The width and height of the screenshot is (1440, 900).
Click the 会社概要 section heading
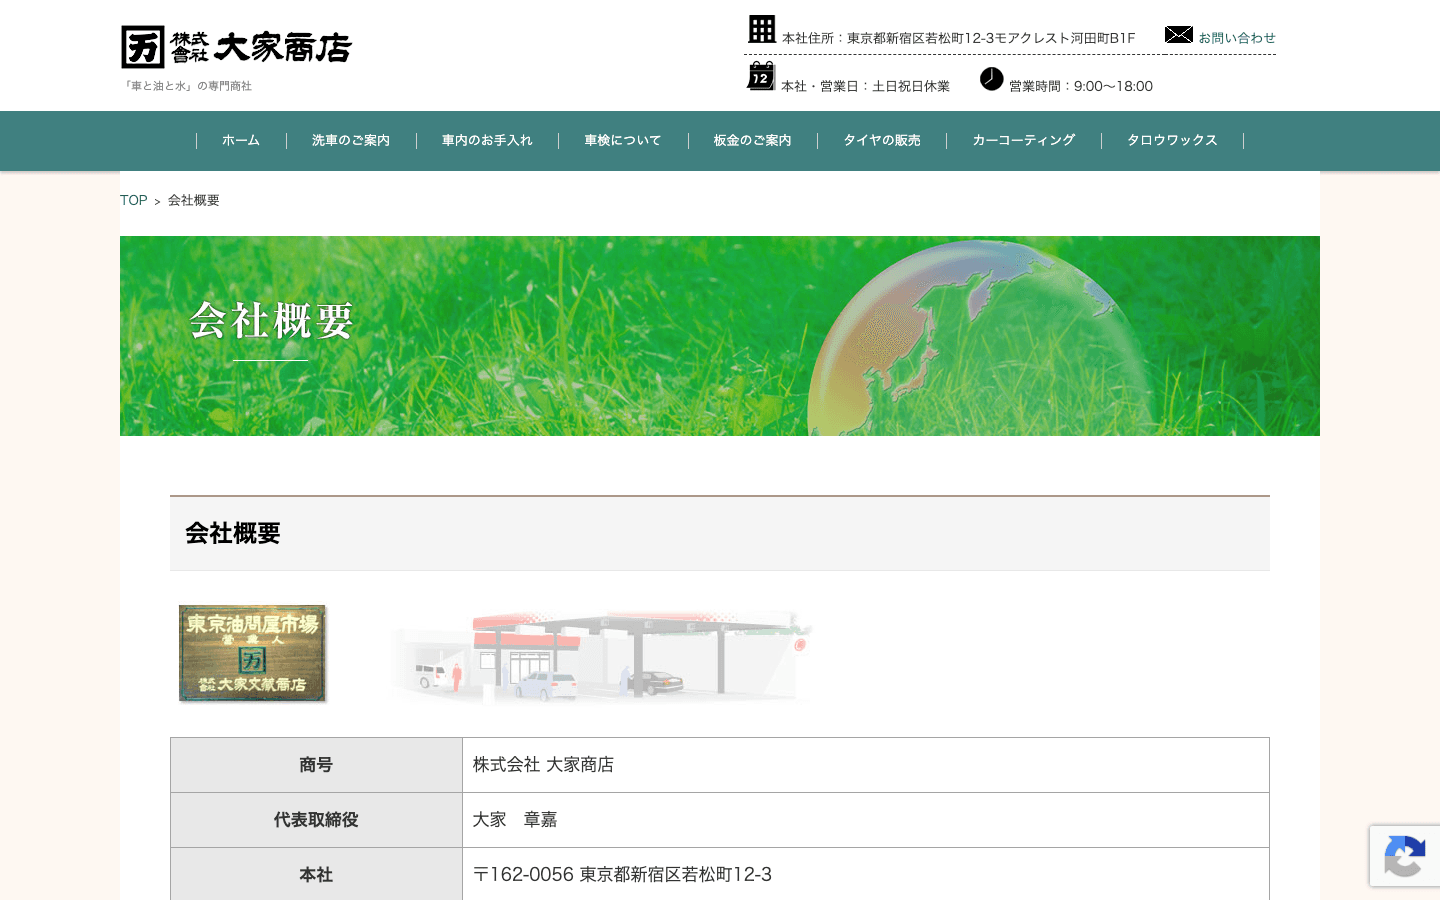coord(720,534)
